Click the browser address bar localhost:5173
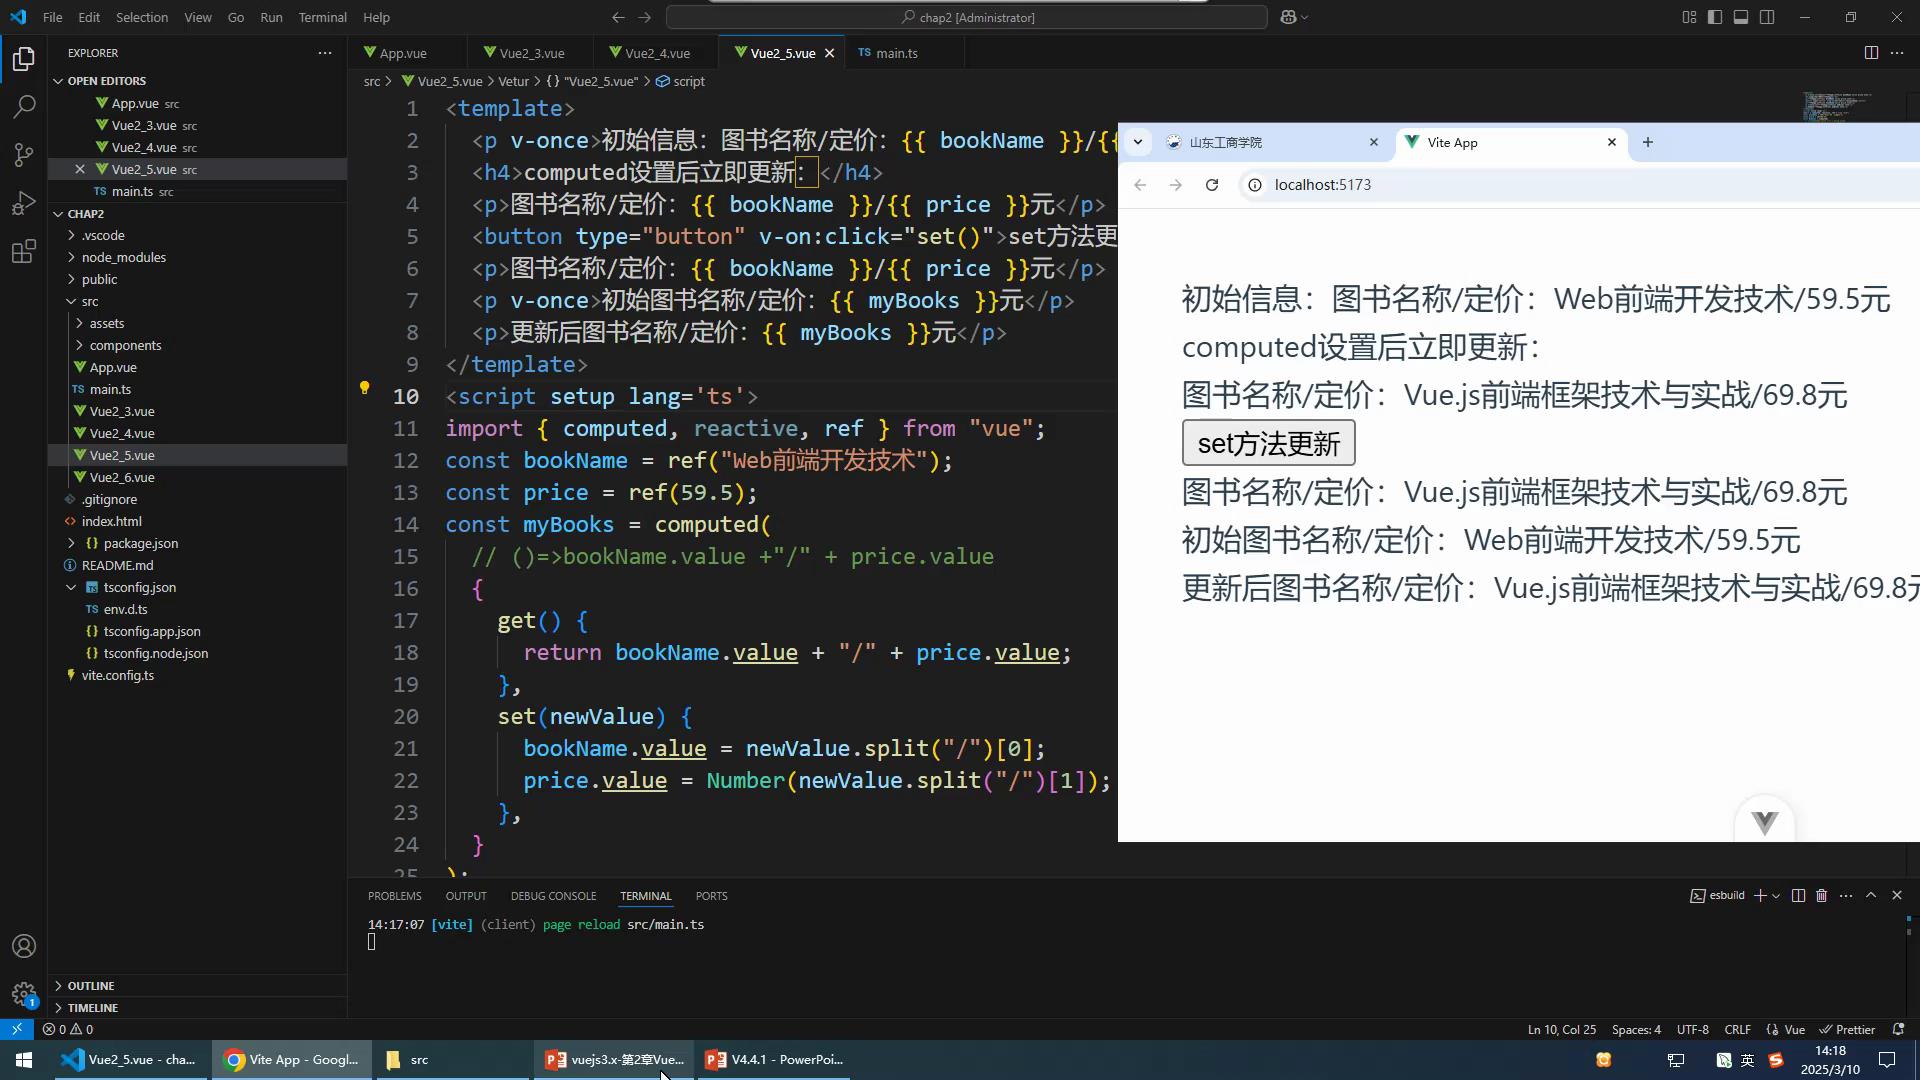Viewport: 1920px width, 1080px height. pos(1322,185)
